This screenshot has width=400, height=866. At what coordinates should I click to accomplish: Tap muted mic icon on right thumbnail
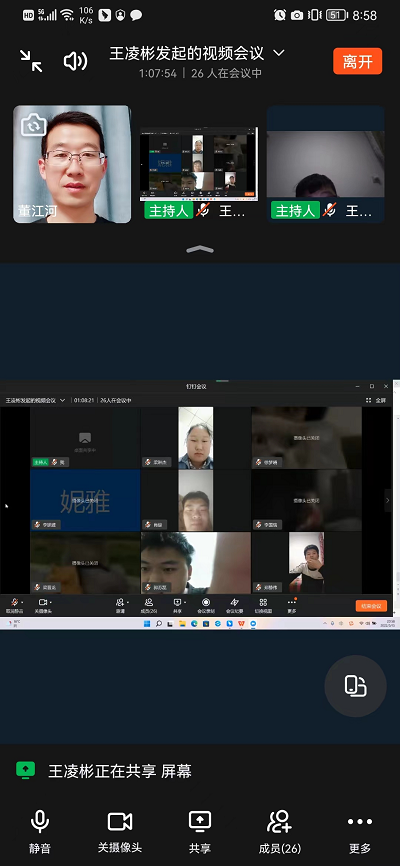pos(330,210)
